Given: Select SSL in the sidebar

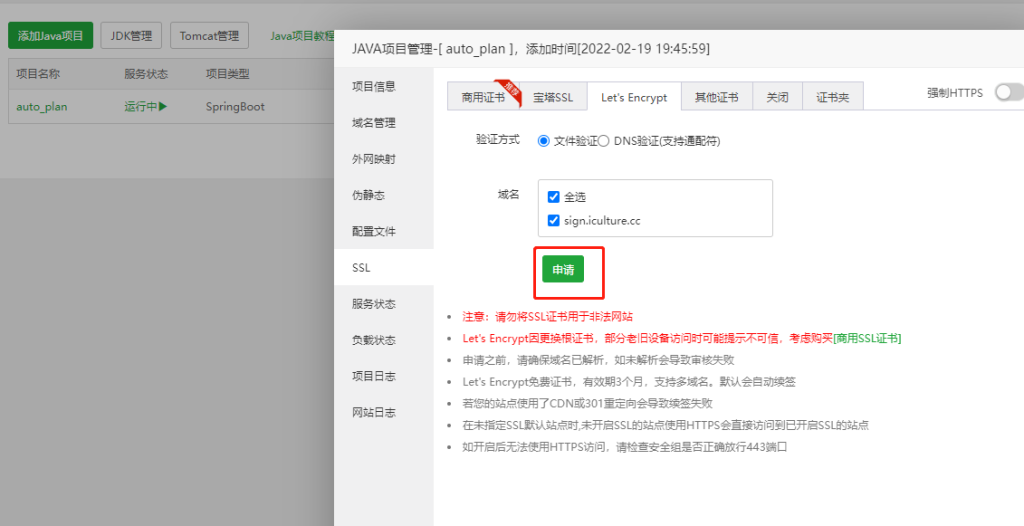Looking at the screenshot, I should tap(384, 267).
